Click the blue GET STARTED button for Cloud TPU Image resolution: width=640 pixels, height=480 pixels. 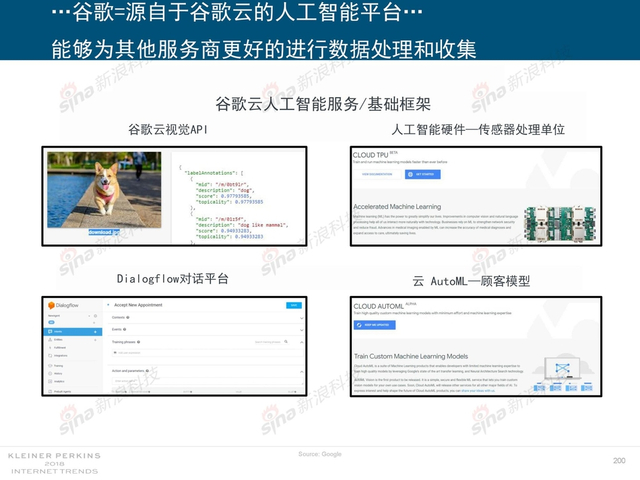(x=422, y=174)
